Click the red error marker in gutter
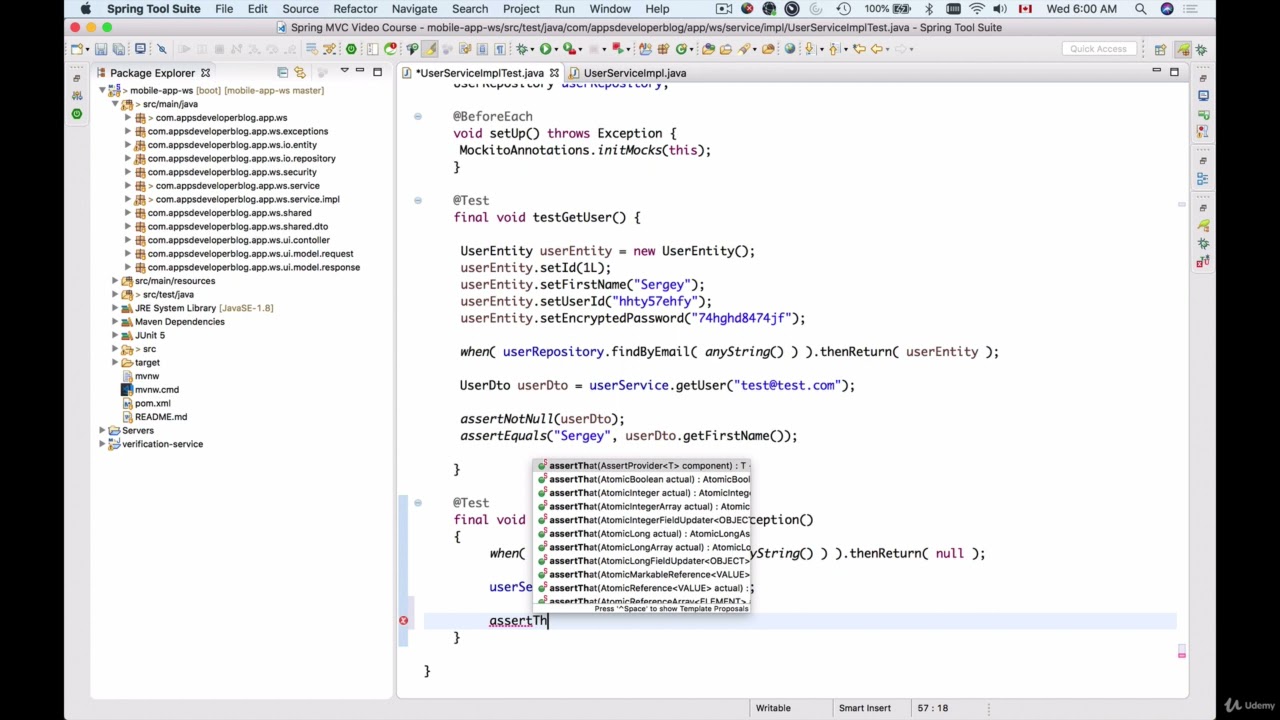The width and height of the screenshot is (1280, 720). [x=403, y=620]
